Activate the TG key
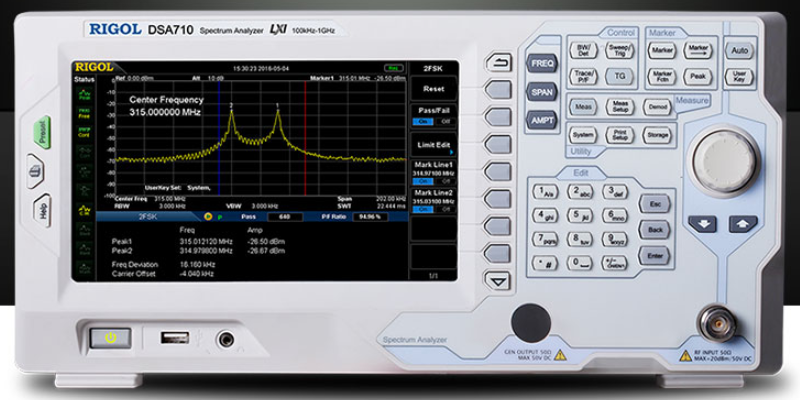The width and height of the screenshot is (800, 400). click(620, 77)
